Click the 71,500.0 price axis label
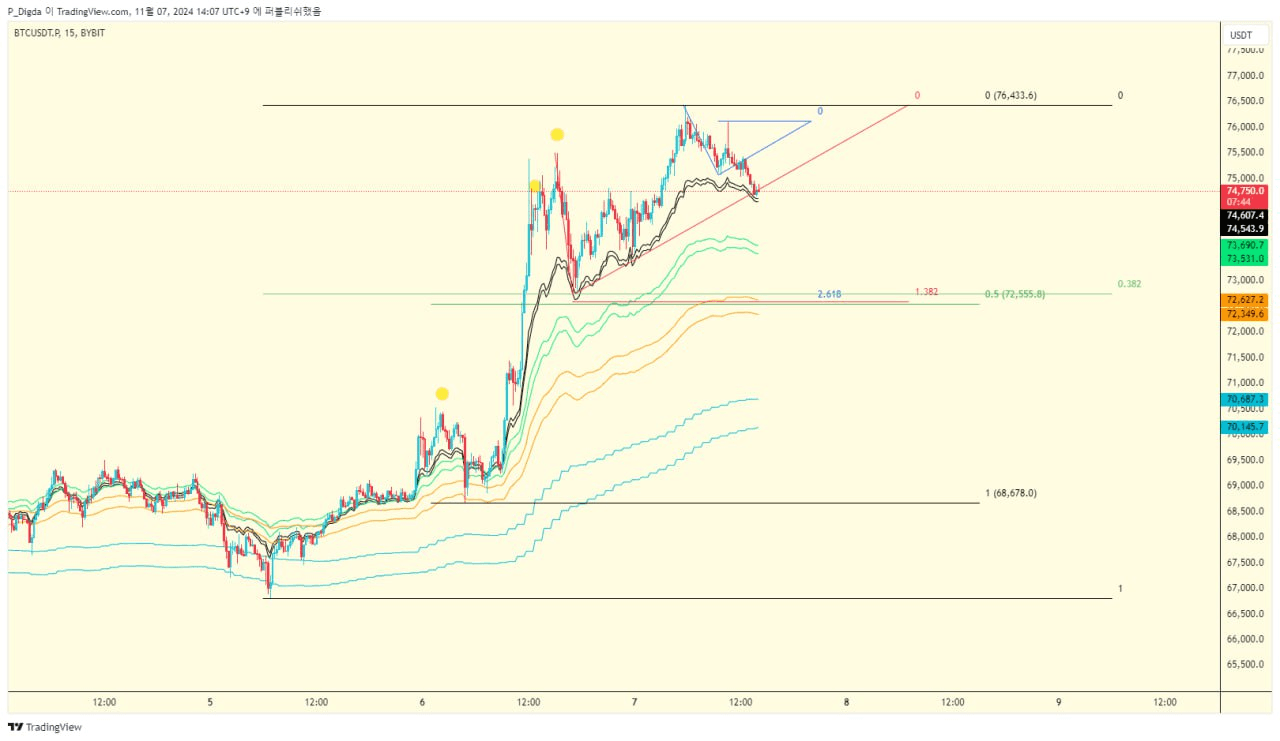 (1244, 357)
